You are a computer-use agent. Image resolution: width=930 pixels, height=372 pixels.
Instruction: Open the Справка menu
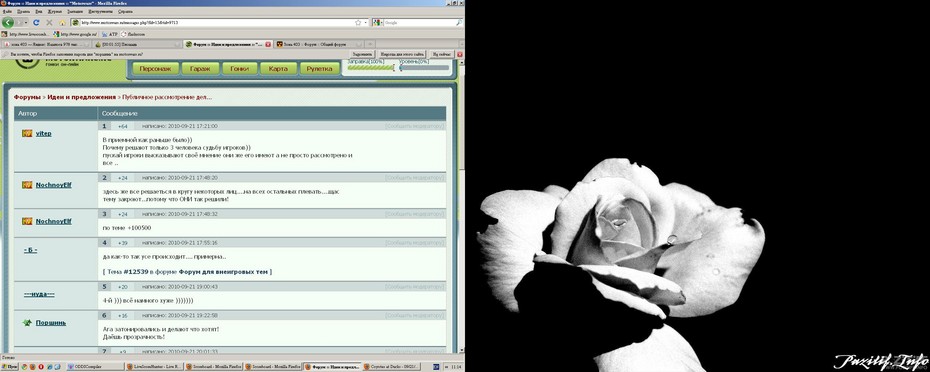pos(126,11)
